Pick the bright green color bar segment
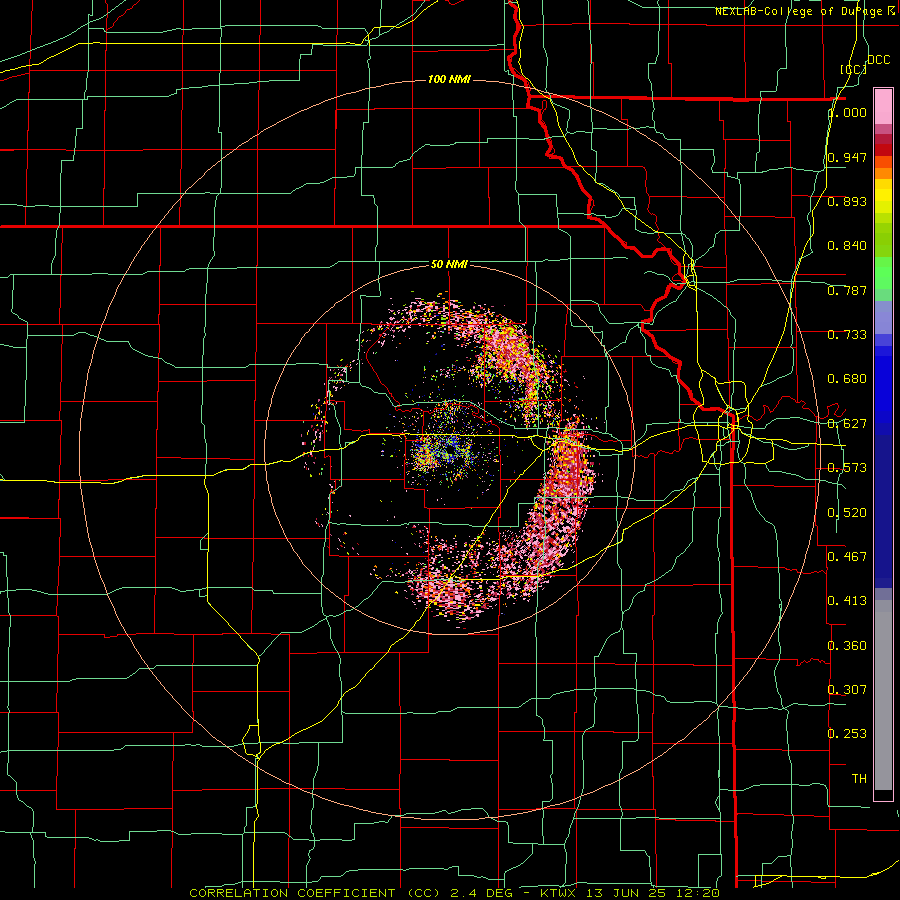This screenshot has width=900, height=900. click(x=883, y=273)
